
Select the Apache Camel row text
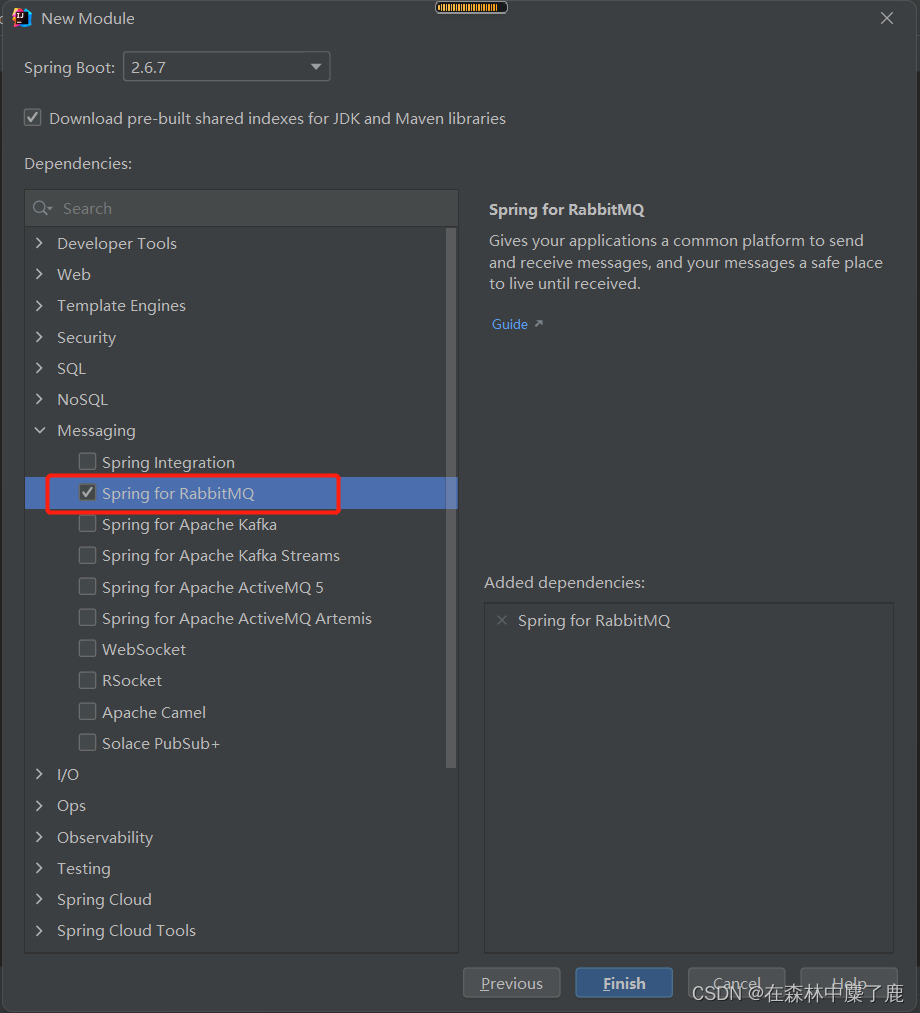pos(154,713)
